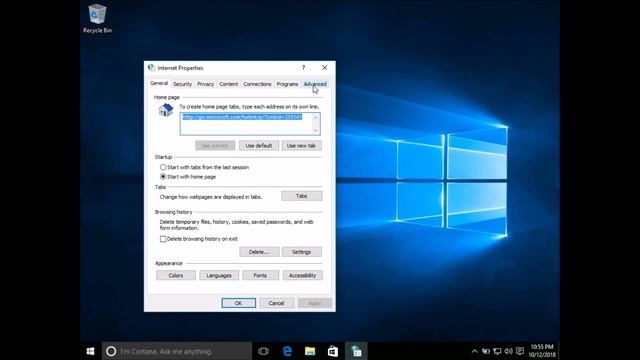640x360 pixels.
Task: Click the help question mark button
Action: pos(303,68)
